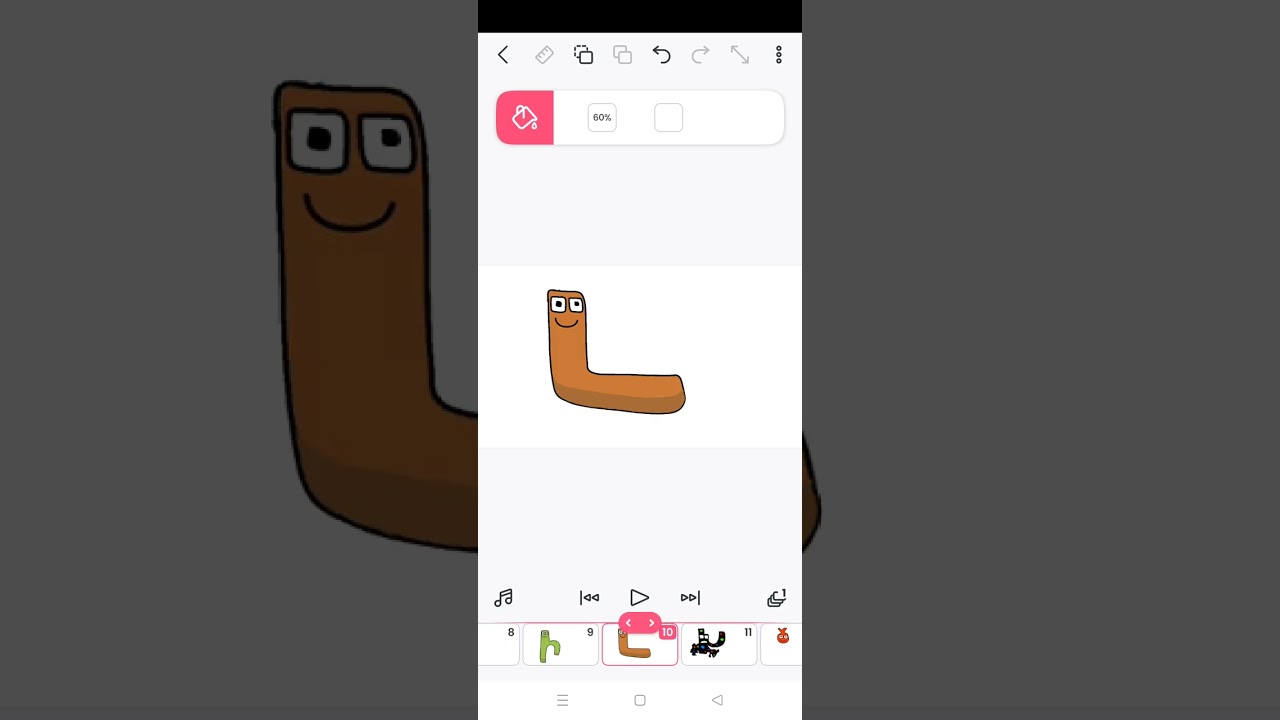Screen dimensions: 1280x720
Task: Tap the copy frame selection icon
Action: pos(583,55)
